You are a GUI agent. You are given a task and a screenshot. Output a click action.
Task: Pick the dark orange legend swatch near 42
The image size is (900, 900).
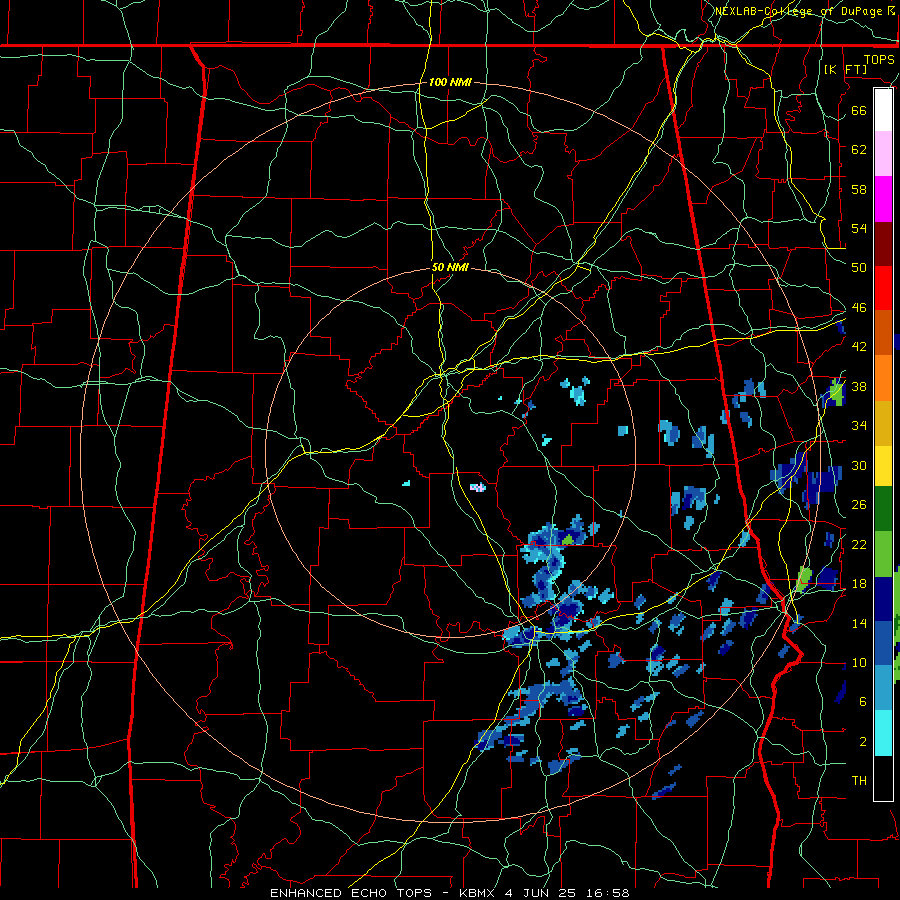click(x=883, y=333)
